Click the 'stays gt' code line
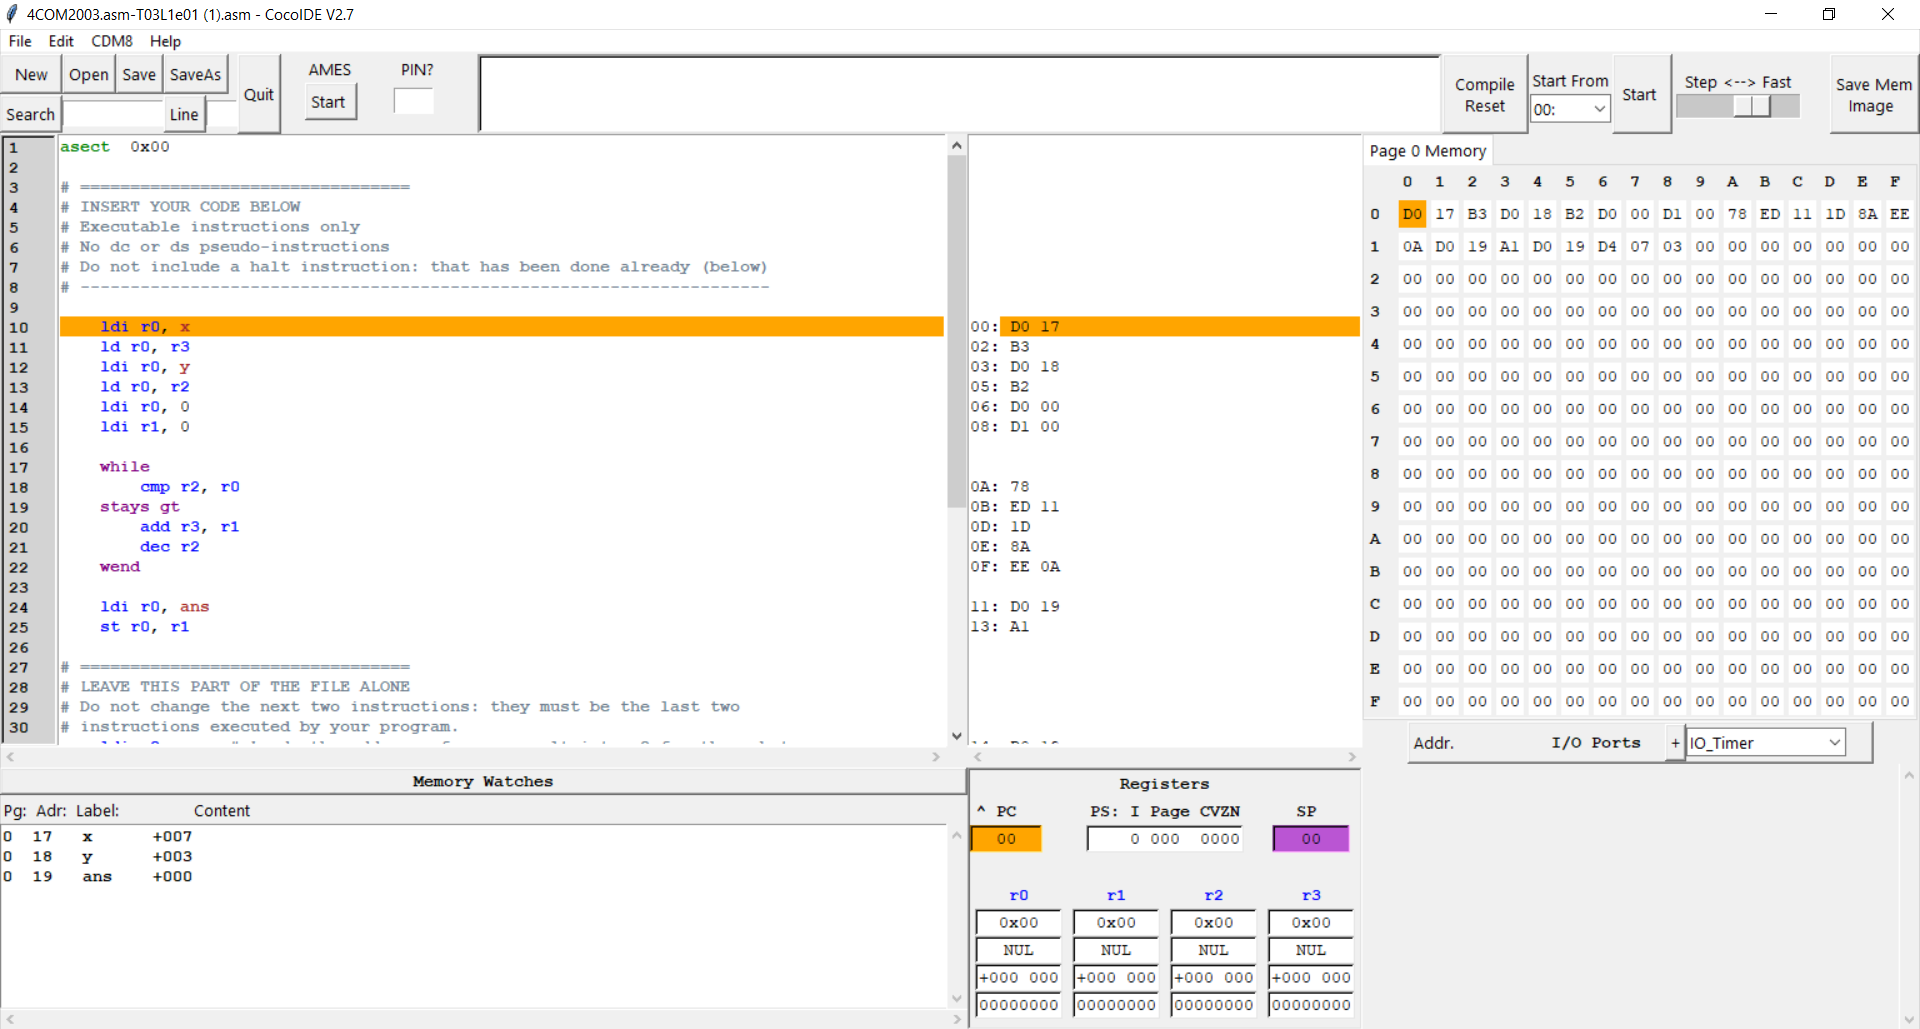1920x1029 pixels. pos(139,507)
